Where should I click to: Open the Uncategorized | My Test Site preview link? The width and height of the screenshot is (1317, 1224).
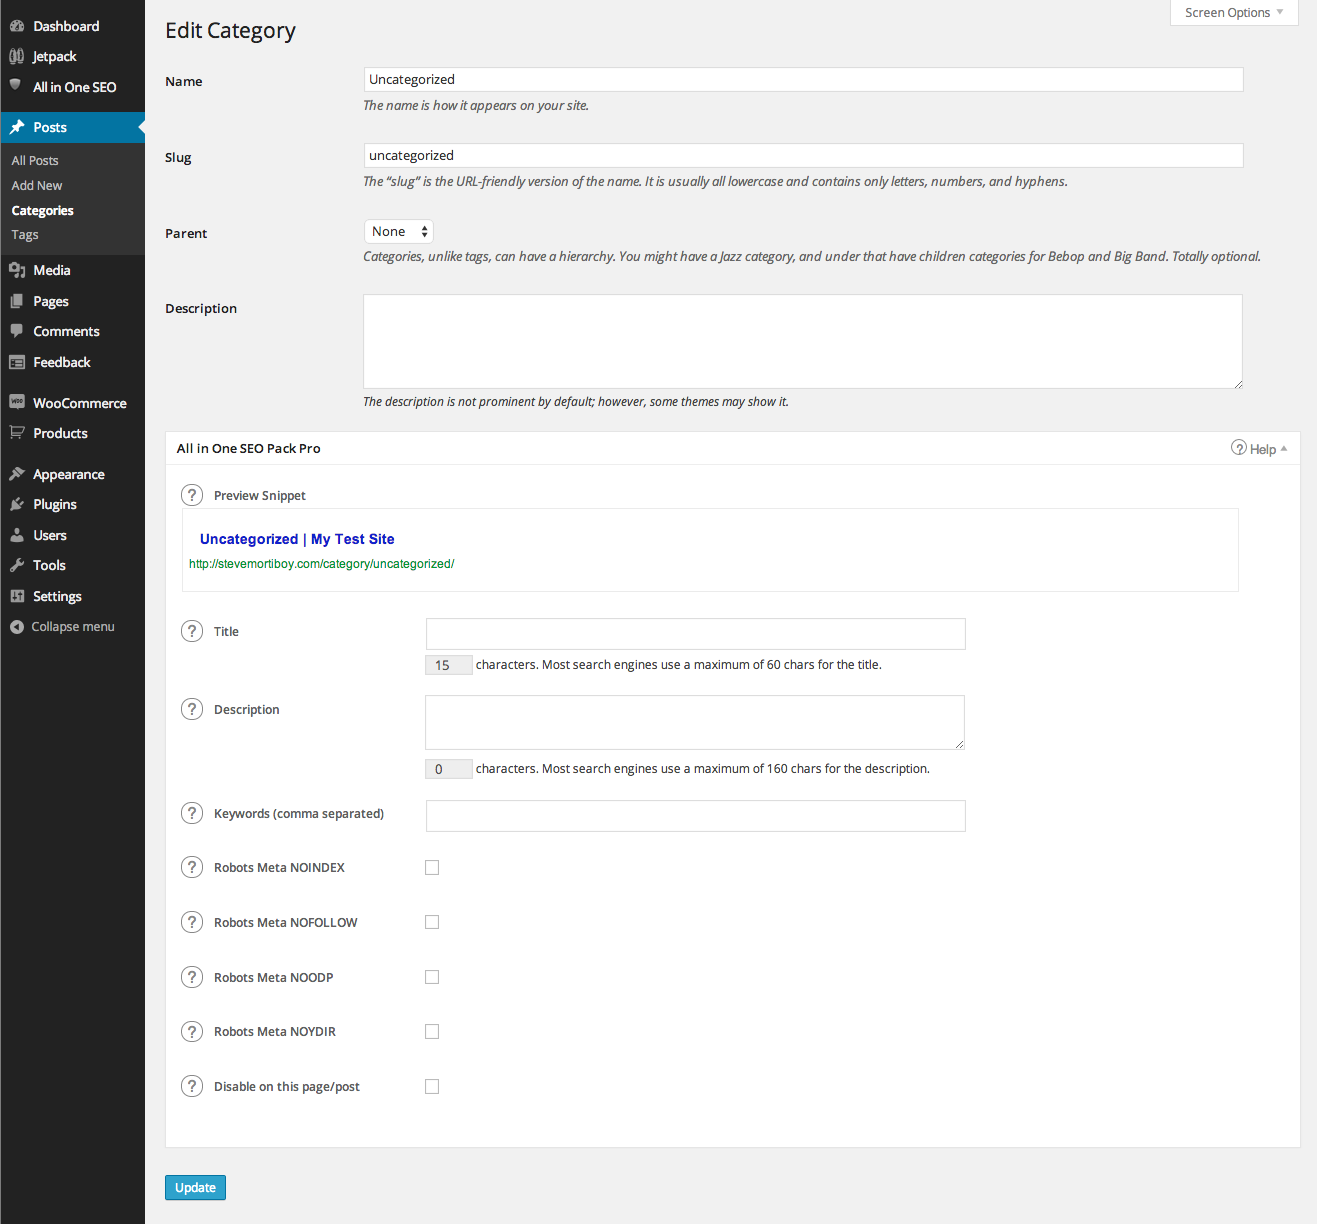[297, 539]
